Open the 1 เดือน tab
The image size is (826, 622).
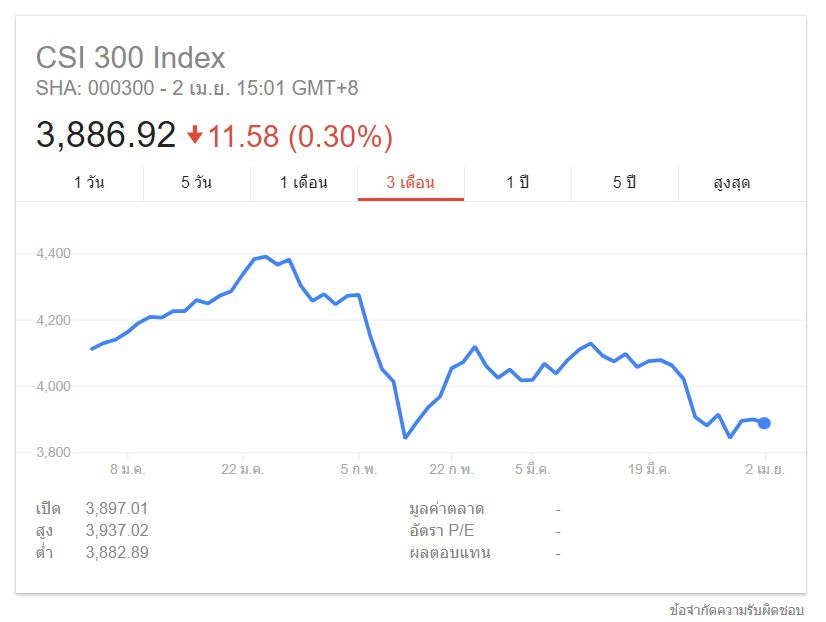(x=304, y=183)
